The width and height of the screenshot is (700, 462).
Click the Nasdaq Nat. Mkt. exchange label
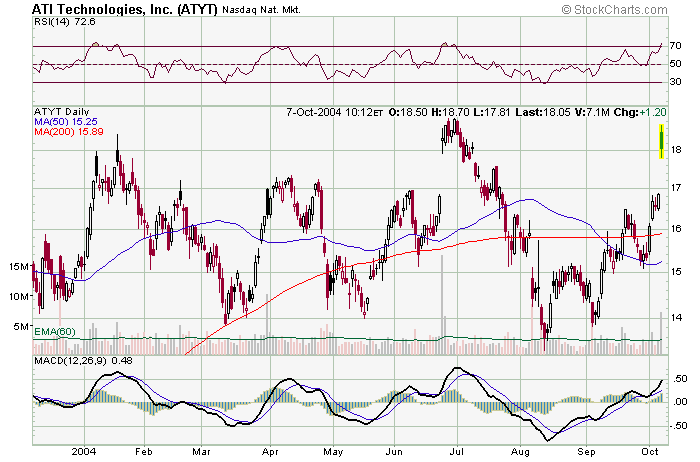coord(261,10)
